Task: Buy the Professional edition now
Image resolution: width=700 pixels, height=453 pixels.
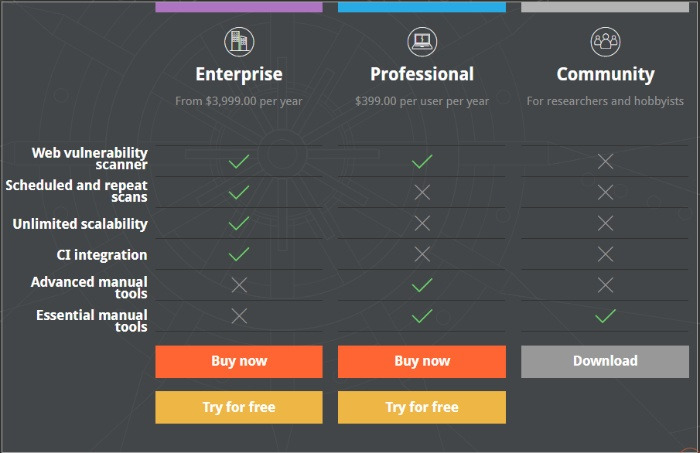Action: pos(422,362)
